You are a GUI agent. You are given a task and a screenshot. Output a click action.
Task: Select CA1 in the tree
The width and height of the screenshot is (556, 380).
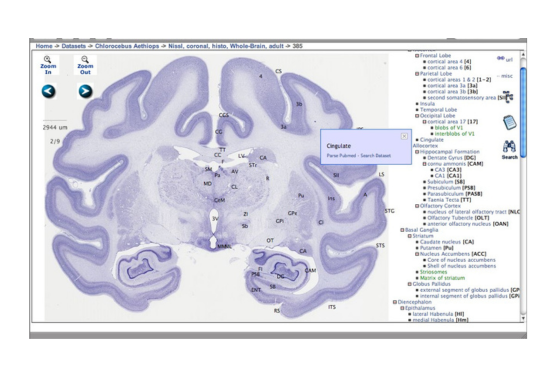[x=448, y=176]
